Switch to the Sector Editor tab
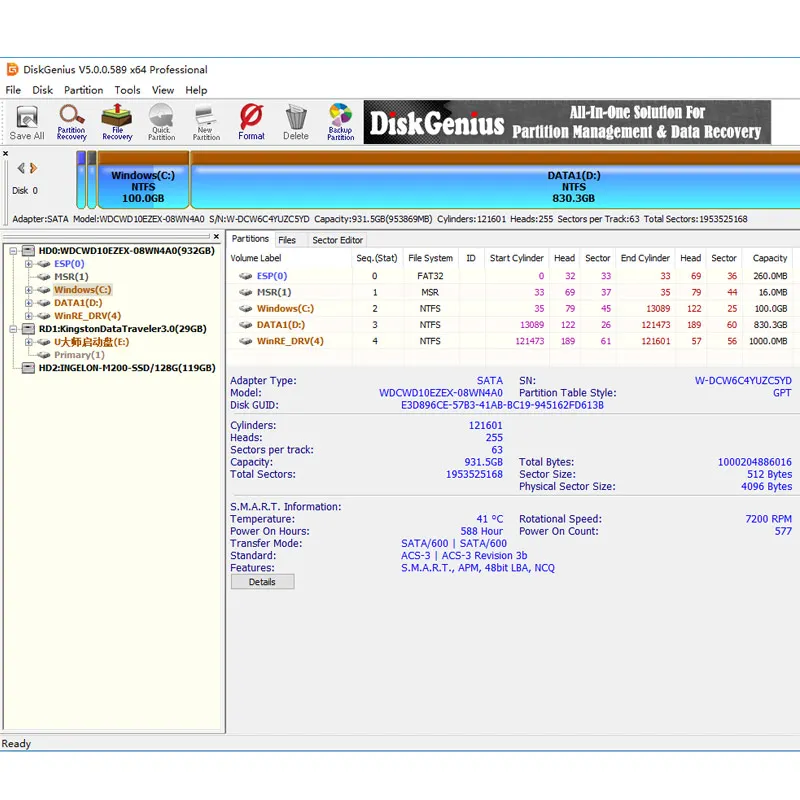 tap(337, 240)
